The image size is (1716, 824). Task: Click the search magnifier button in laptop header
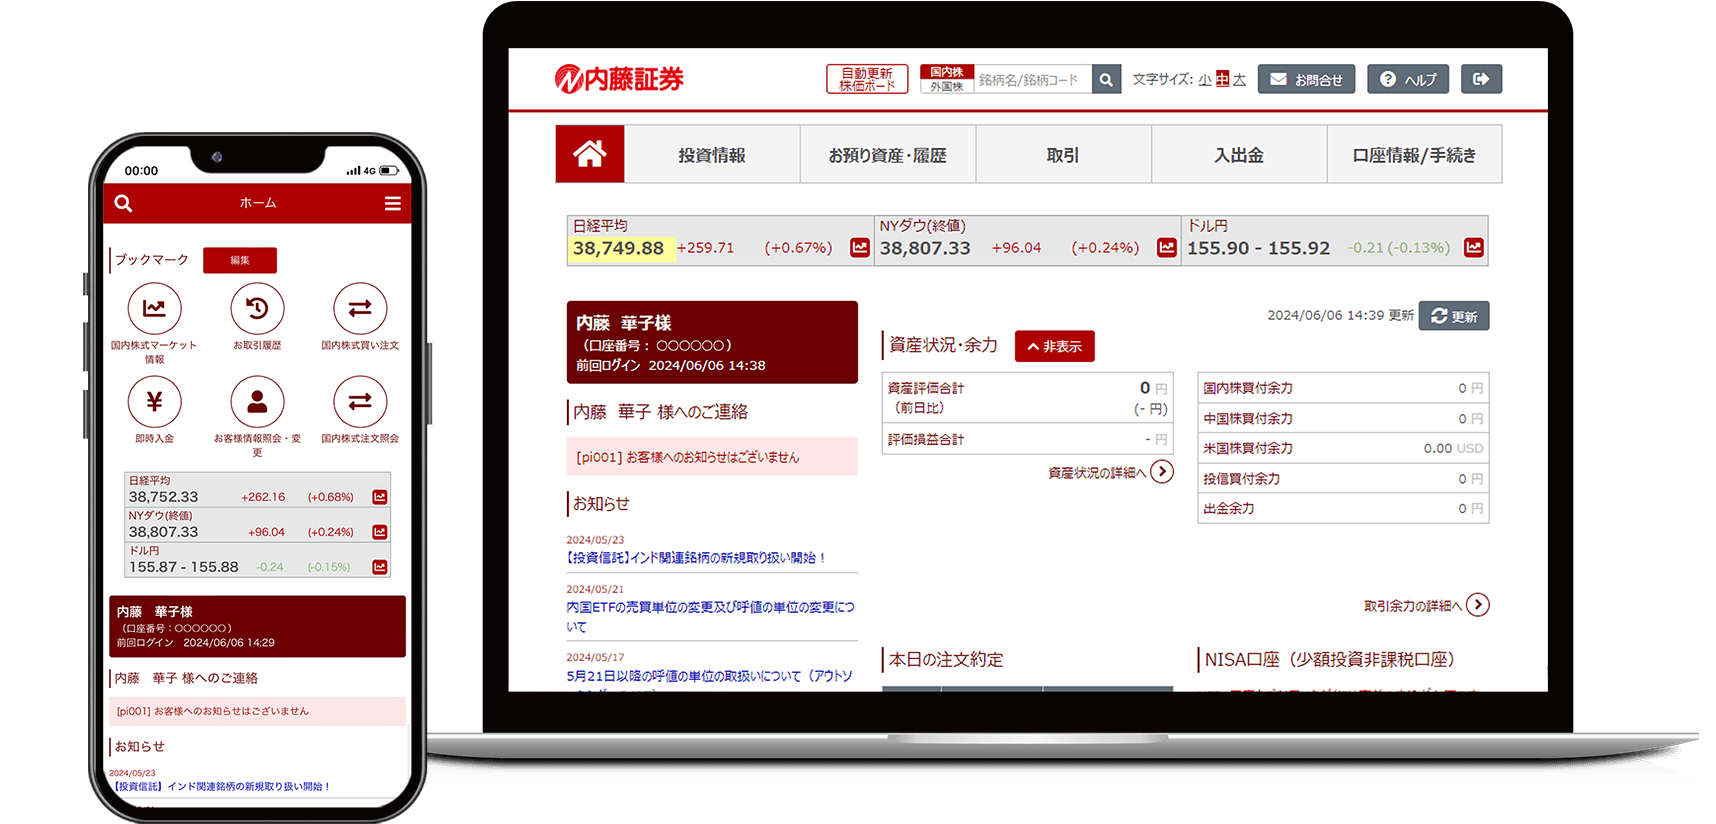[x=1106, y=79]
